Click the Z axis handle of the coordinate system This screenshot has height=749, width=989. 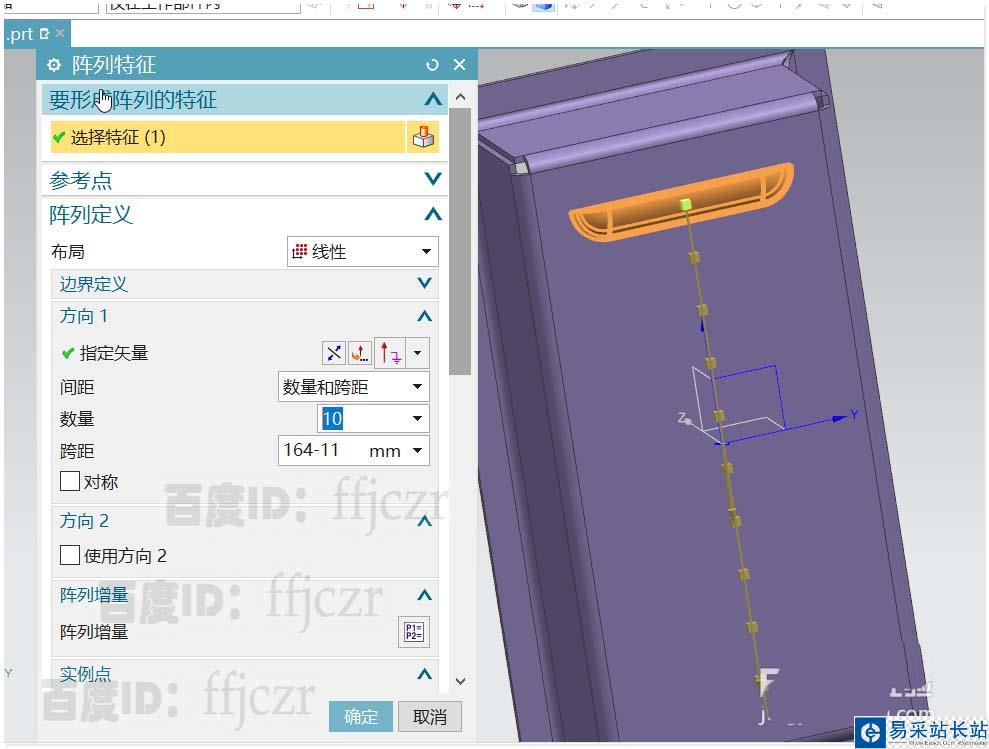coord(688,421)
